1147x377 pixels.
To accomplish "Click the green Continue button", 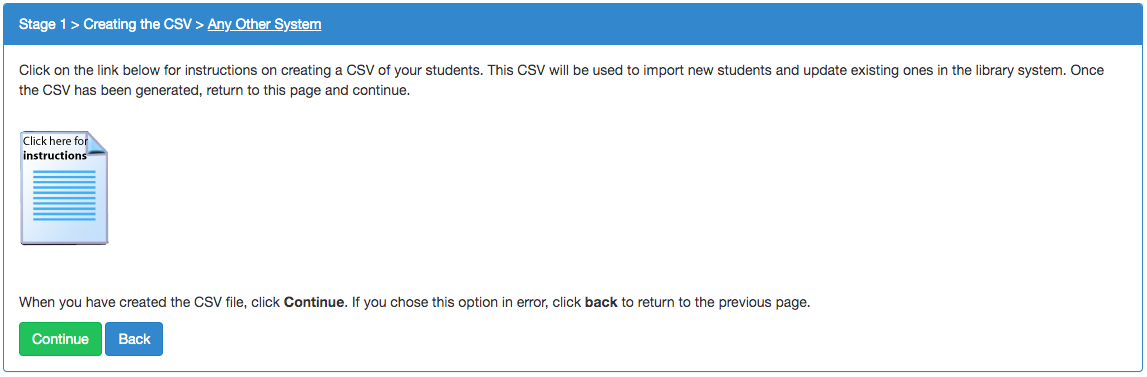I will point(61,339).
